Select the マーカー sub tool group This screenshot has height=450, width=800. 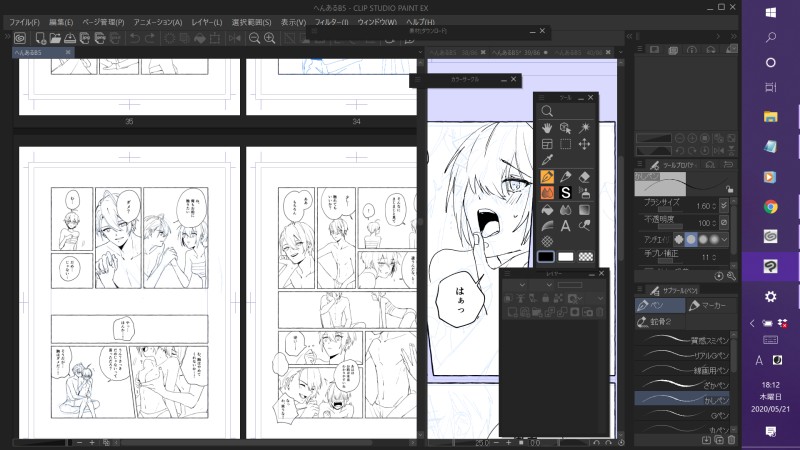[711, 305]
